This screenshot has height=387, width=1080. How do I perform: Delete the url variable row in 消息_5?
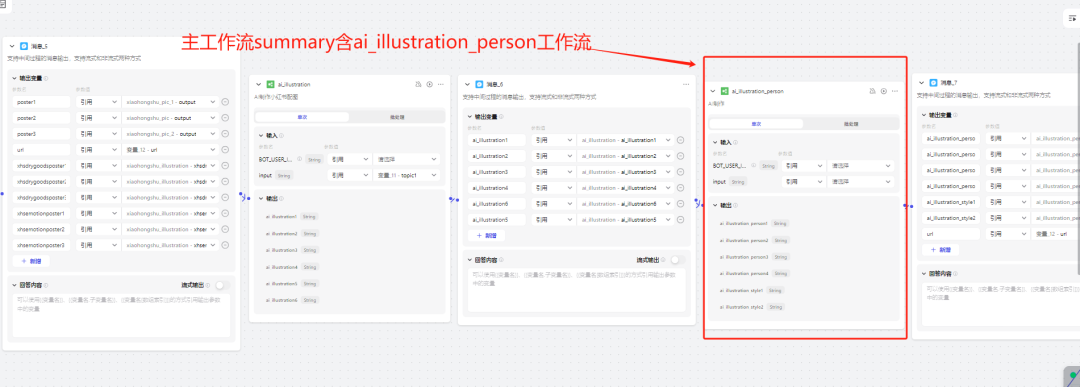(x=225, y=149)
